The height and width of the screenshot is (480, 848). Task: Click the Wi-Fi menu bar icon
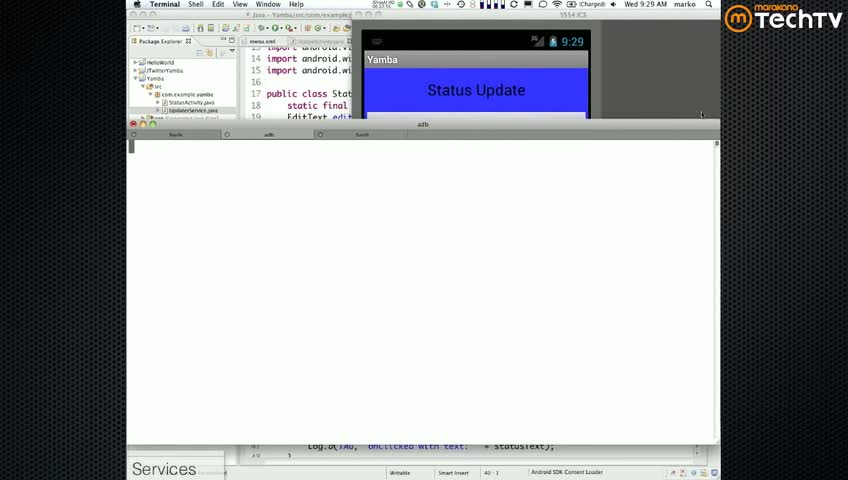coord(556,4)
